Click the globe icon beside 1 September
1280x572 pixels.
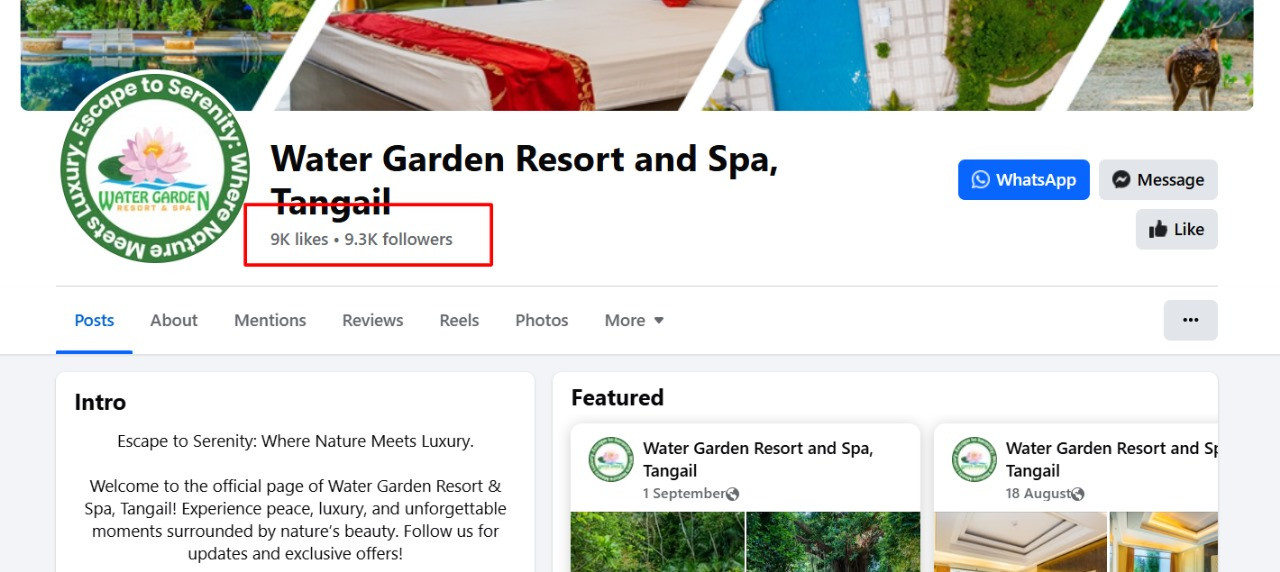click(732, 494)
